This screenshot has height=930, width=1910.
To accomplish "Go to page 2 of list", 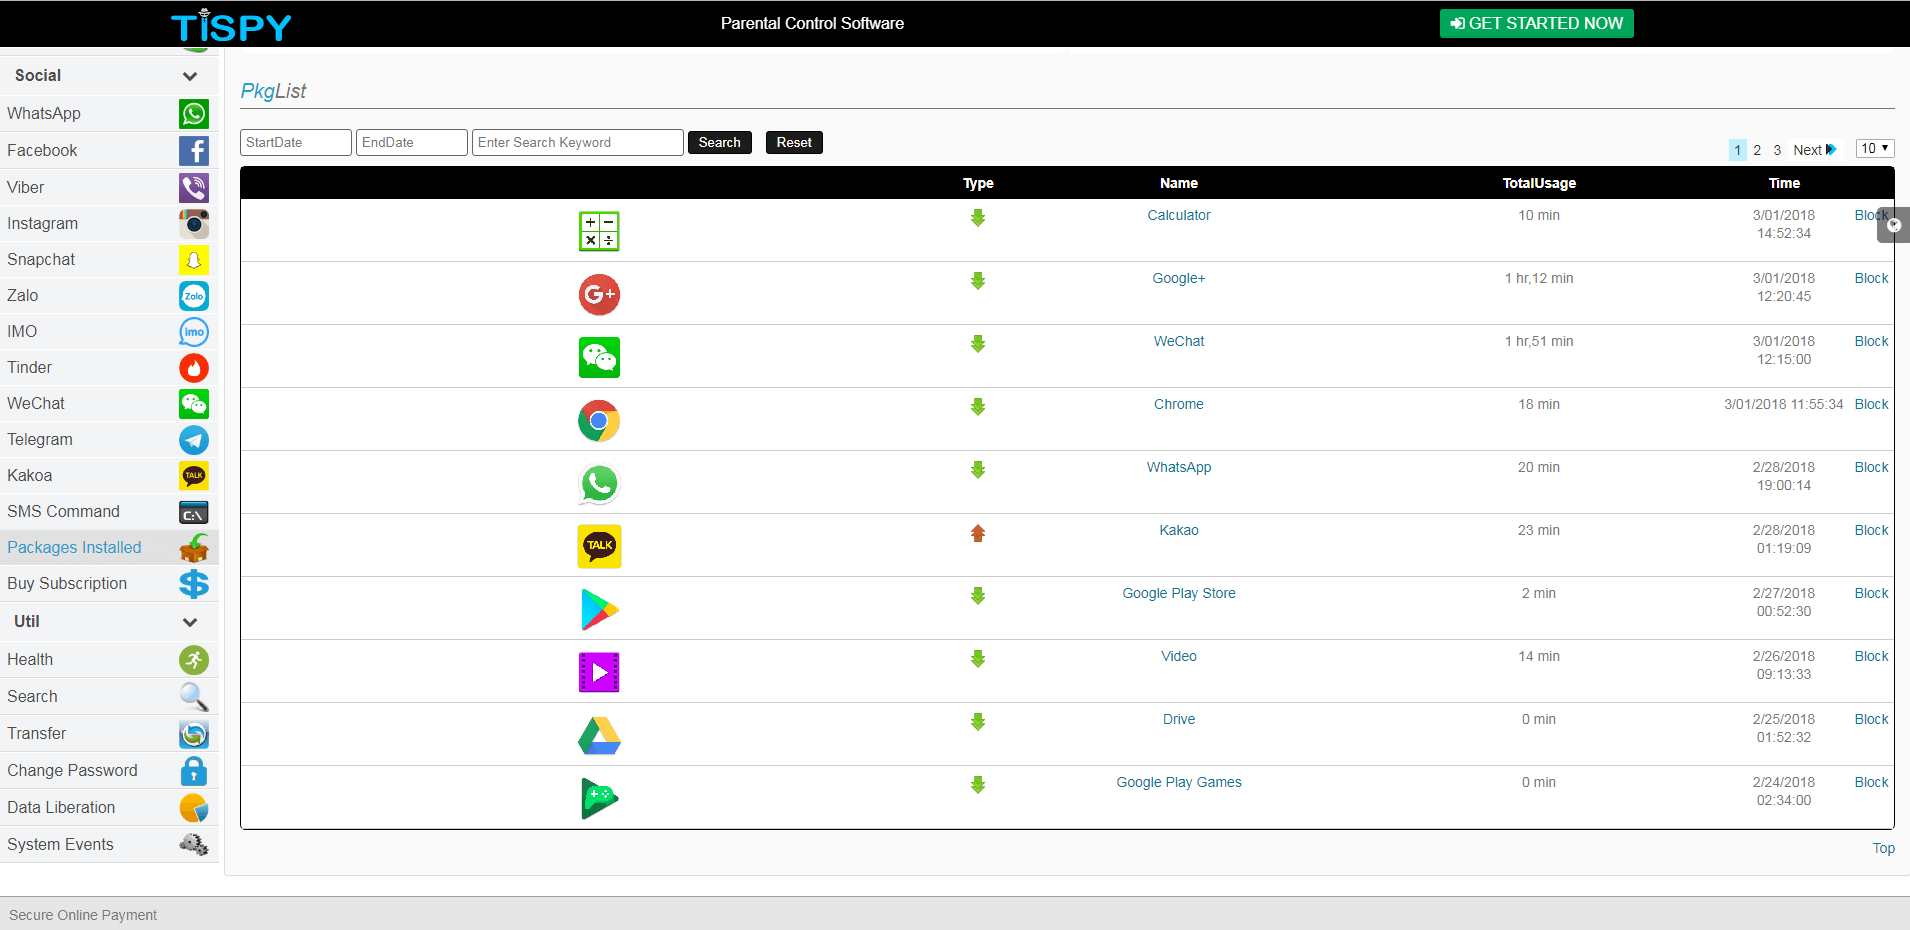I will 1757,150.
